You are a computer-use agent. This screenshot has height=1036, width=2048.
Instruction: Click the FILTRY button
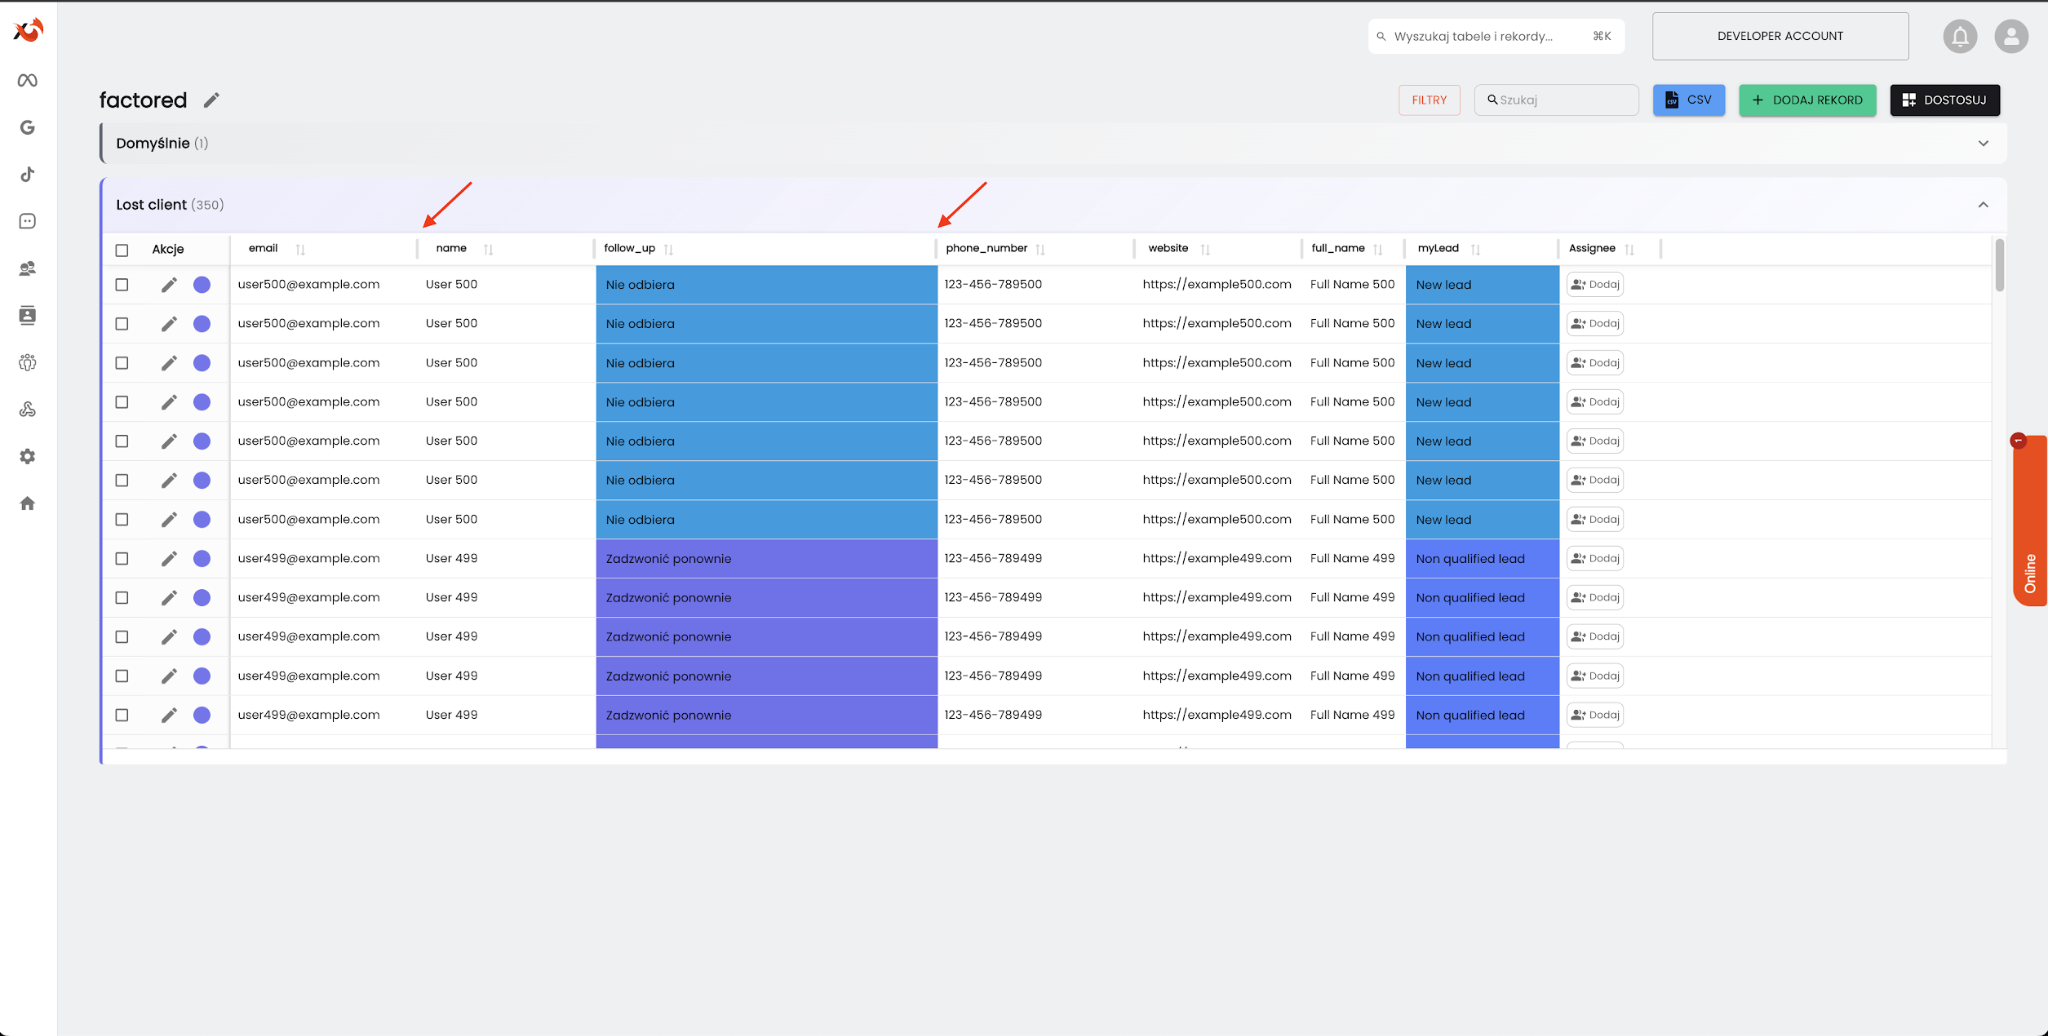tap(1428, 100)
